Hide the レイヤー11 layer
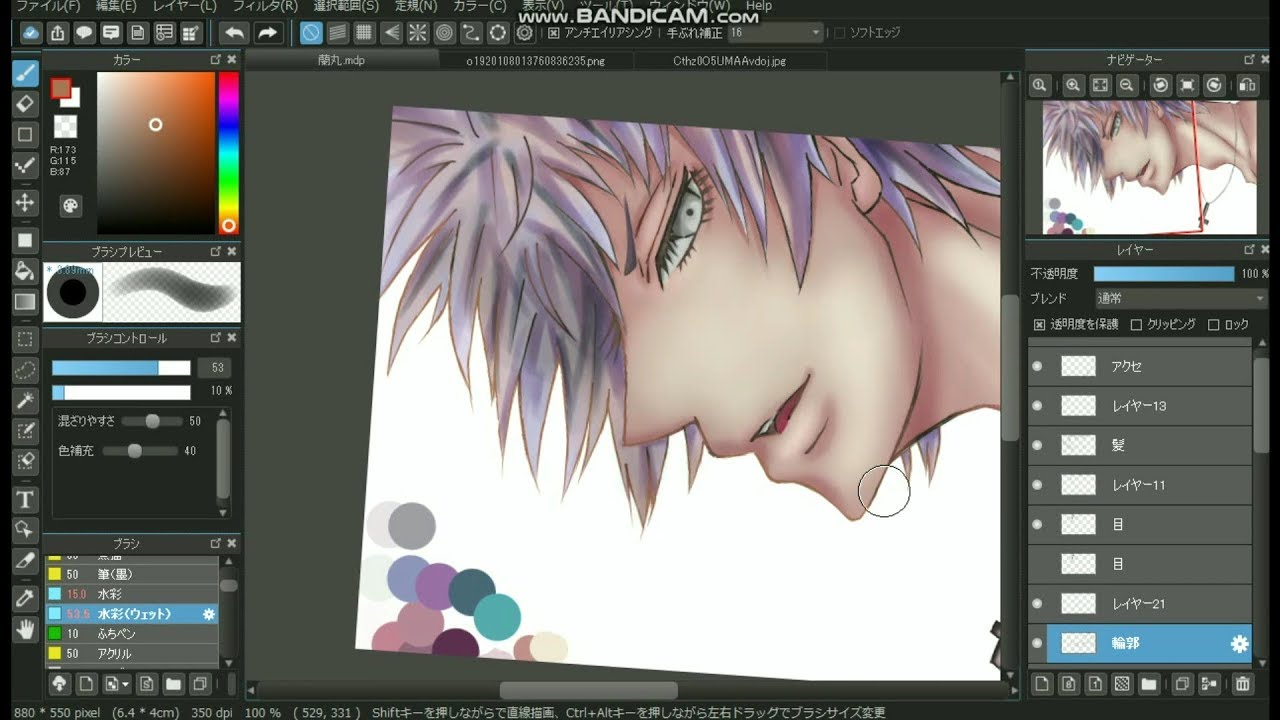Image resolution: width=1280 pixels, height=720 pixels. (1037, 485)
